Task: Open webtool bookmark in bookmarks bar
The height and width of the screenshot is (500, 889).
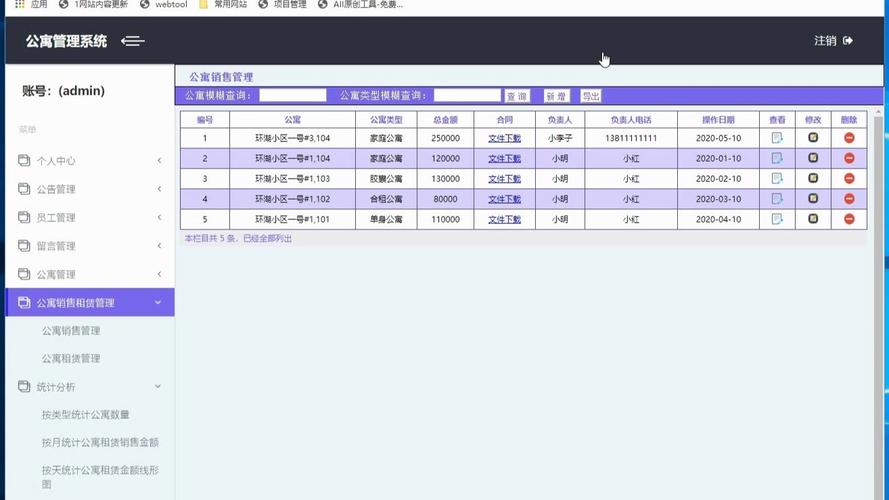Action: click(163, 5)
